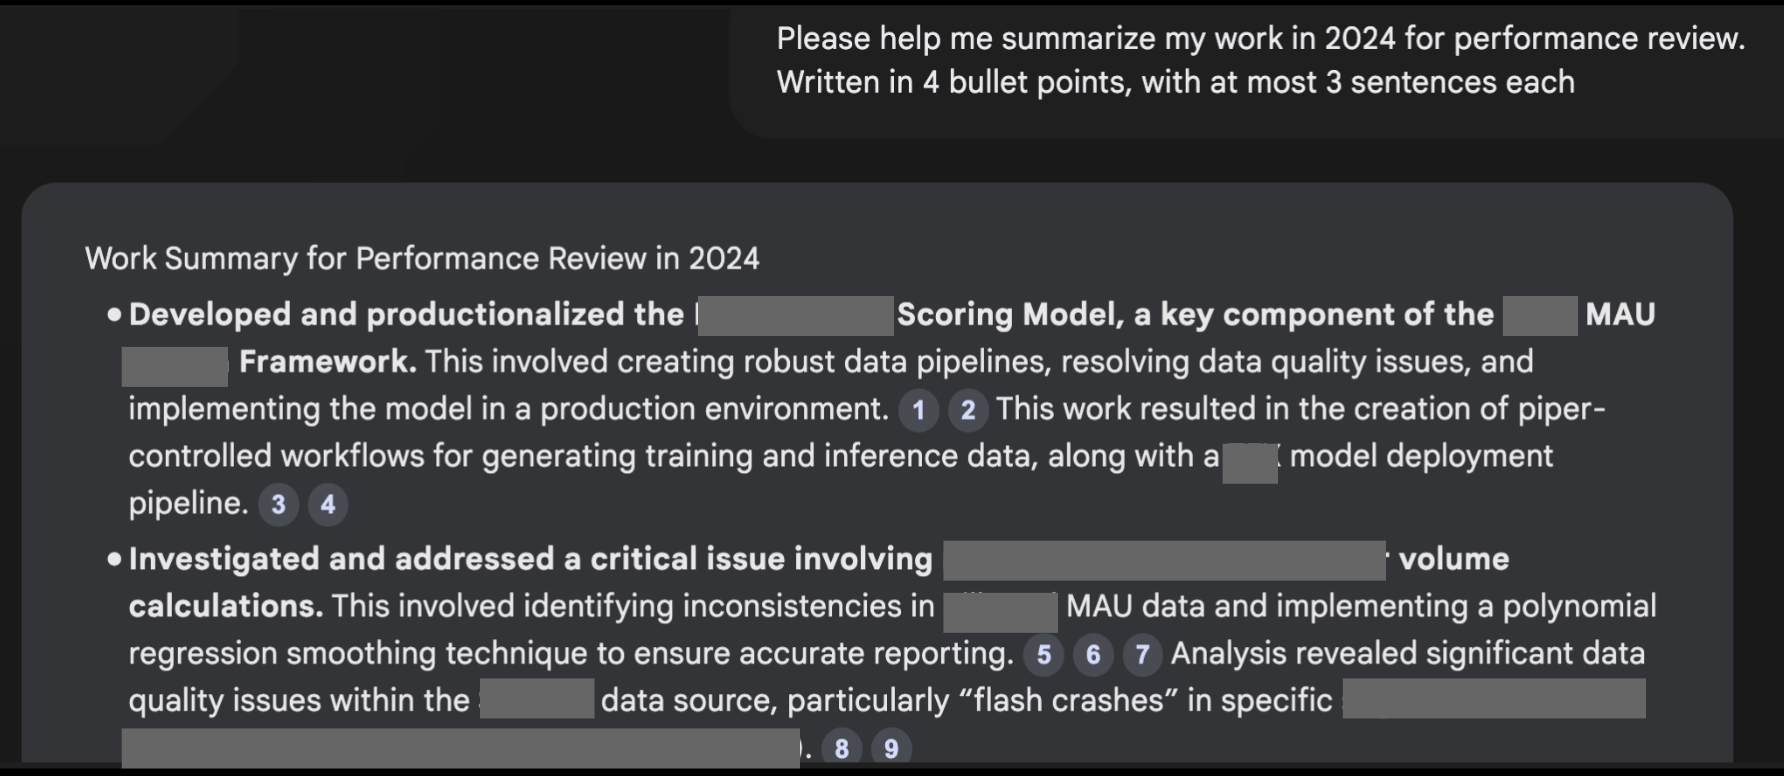This screenshot has height=776, width=1784.
Task: Click redacted block before model deployment
Action: [x=1250, y=463]
